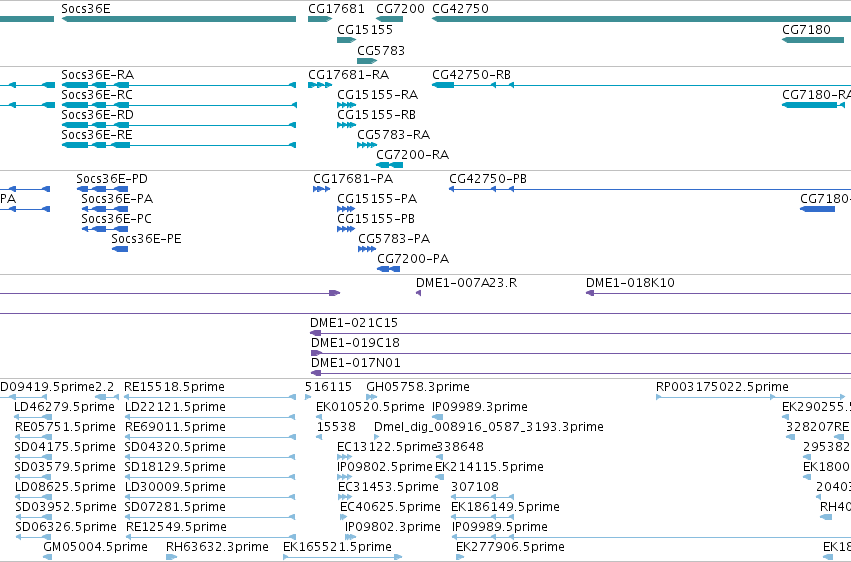Click transcript CG7200-RA
Screen dimensions: 851x562
point(412,155)
